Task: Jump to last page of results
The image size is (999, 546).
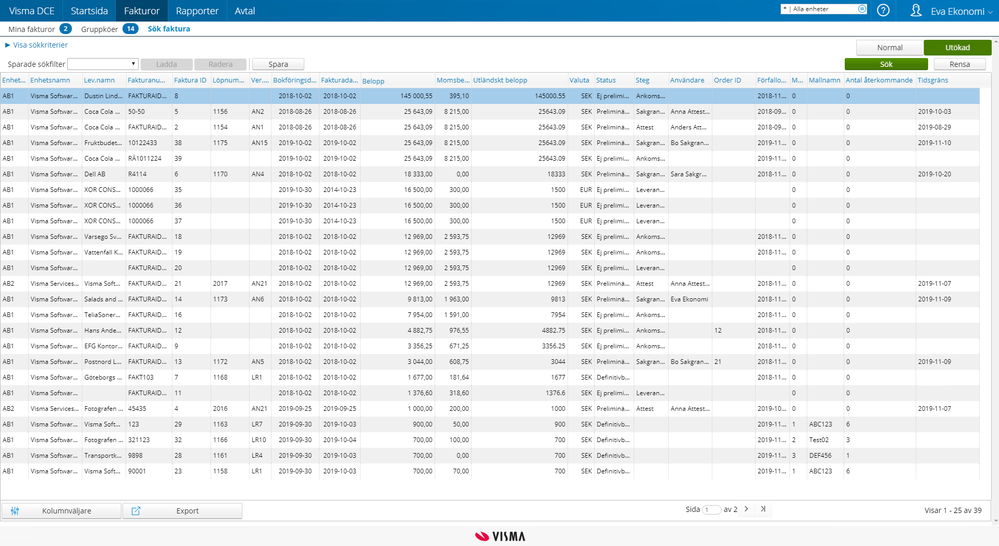Action: point(763,509)
